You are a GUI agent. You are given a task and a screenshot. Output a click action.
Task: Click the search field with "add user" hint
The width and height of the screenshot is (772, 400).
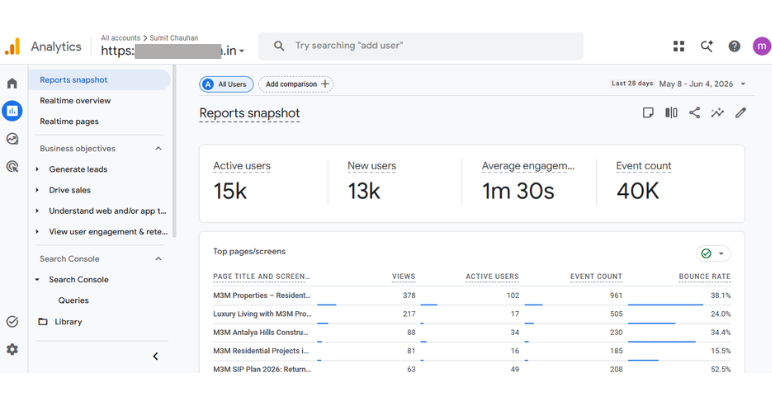coord(421,46)
